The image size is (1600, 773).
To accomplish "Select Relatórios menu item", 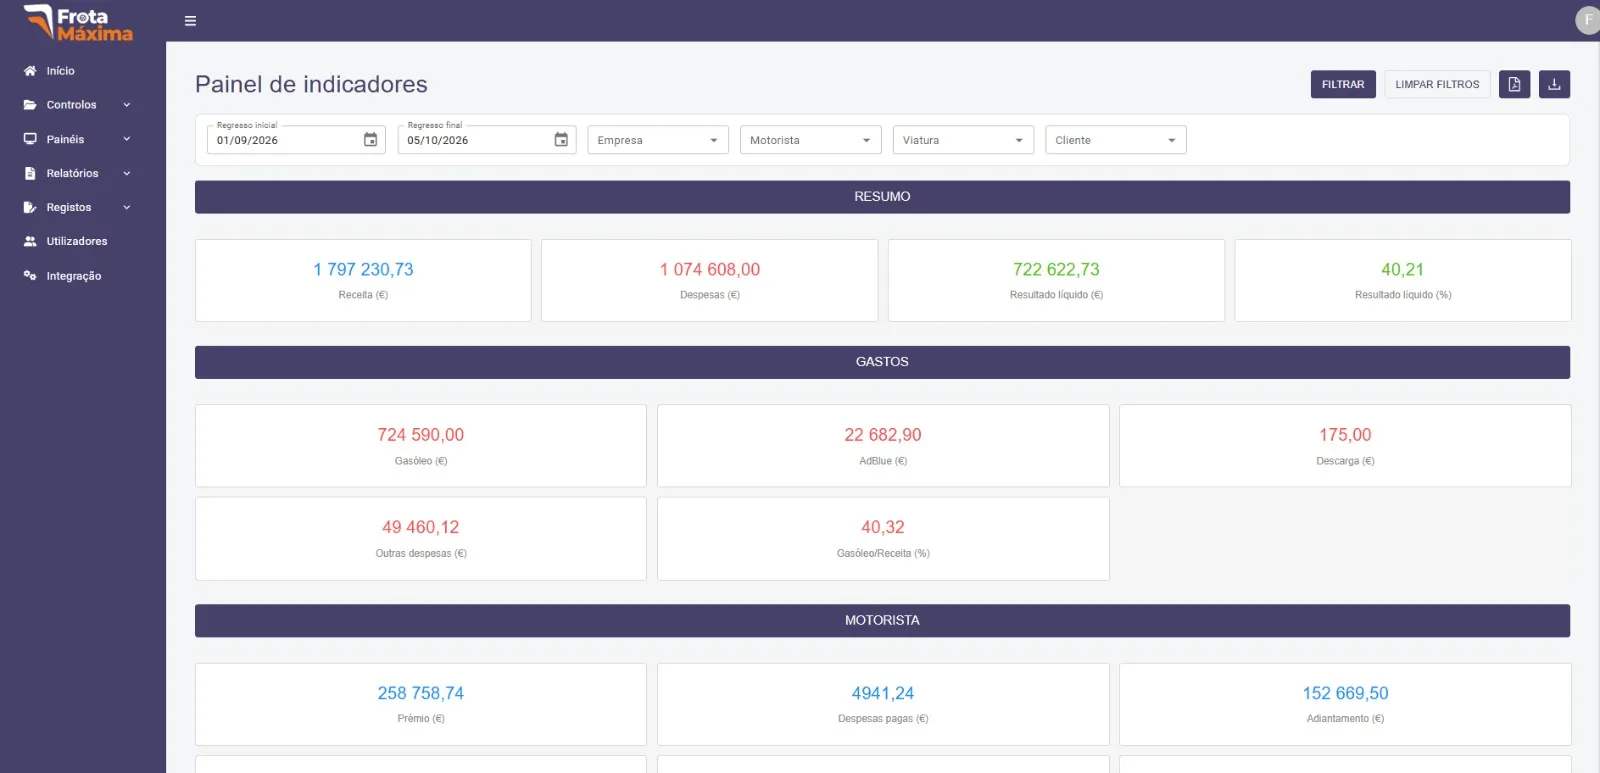I will pyautogui.click(x=72, y=173).
